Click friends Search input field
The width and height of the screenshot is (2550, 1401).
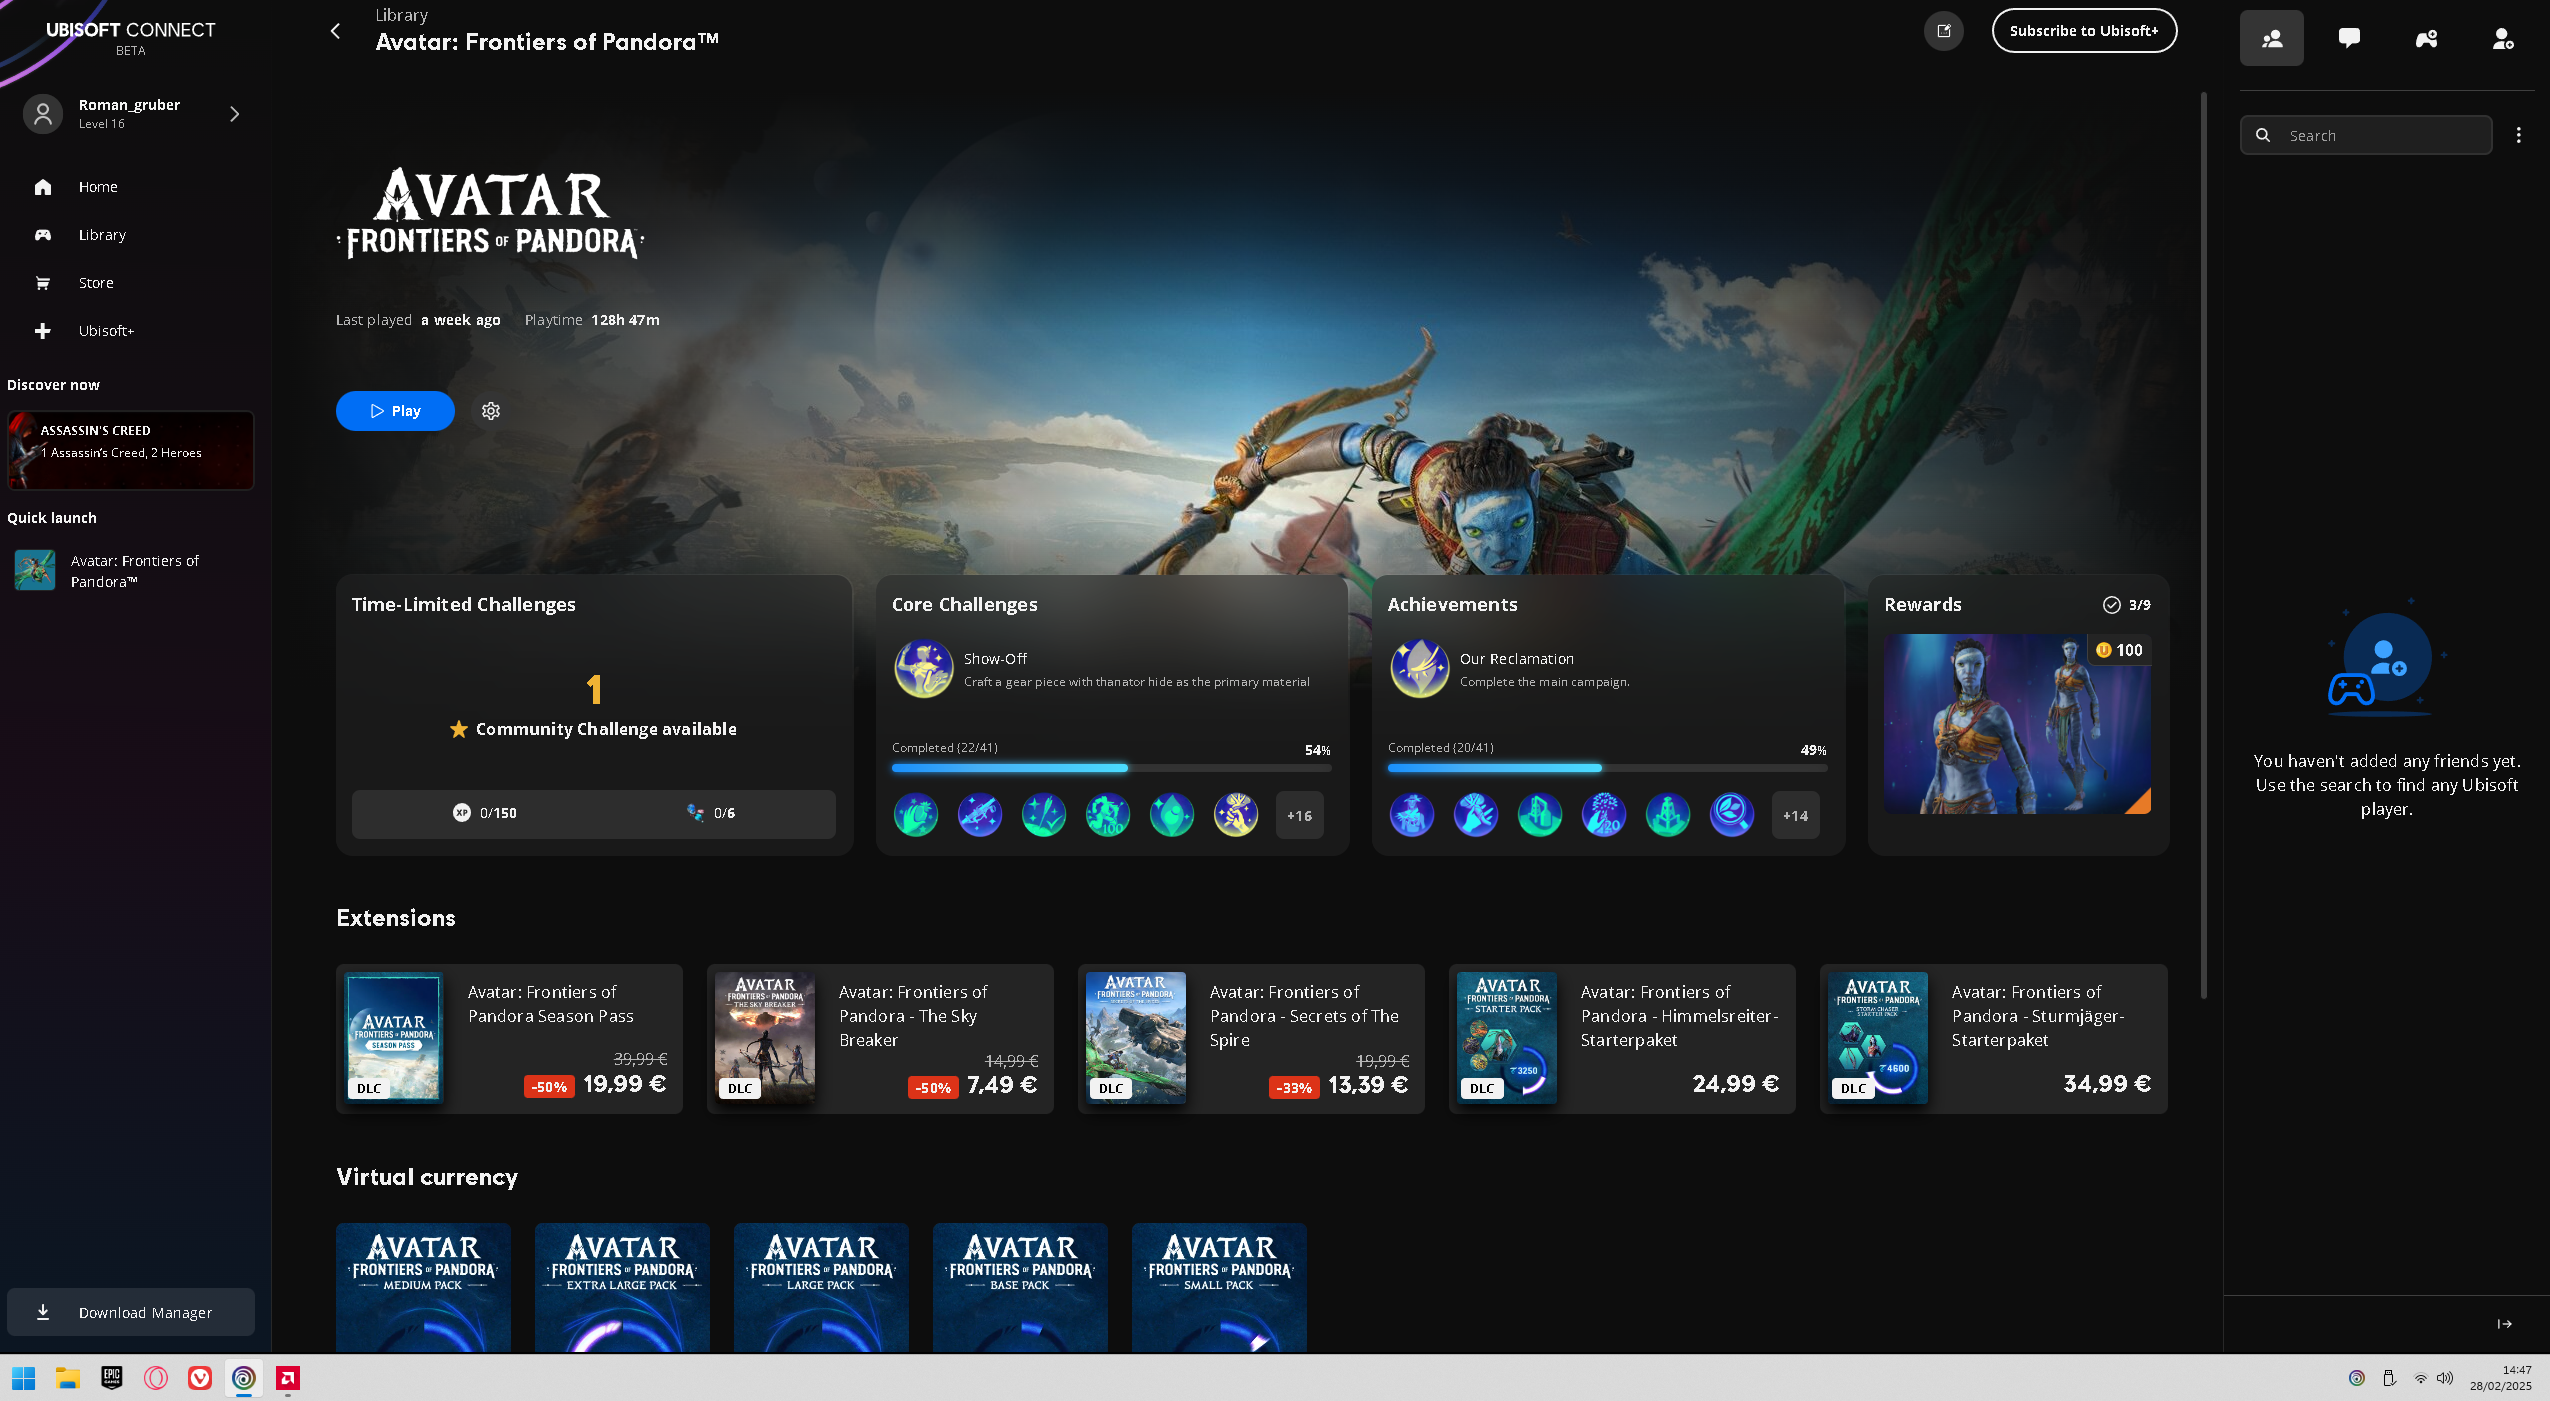click(2366, 135)
